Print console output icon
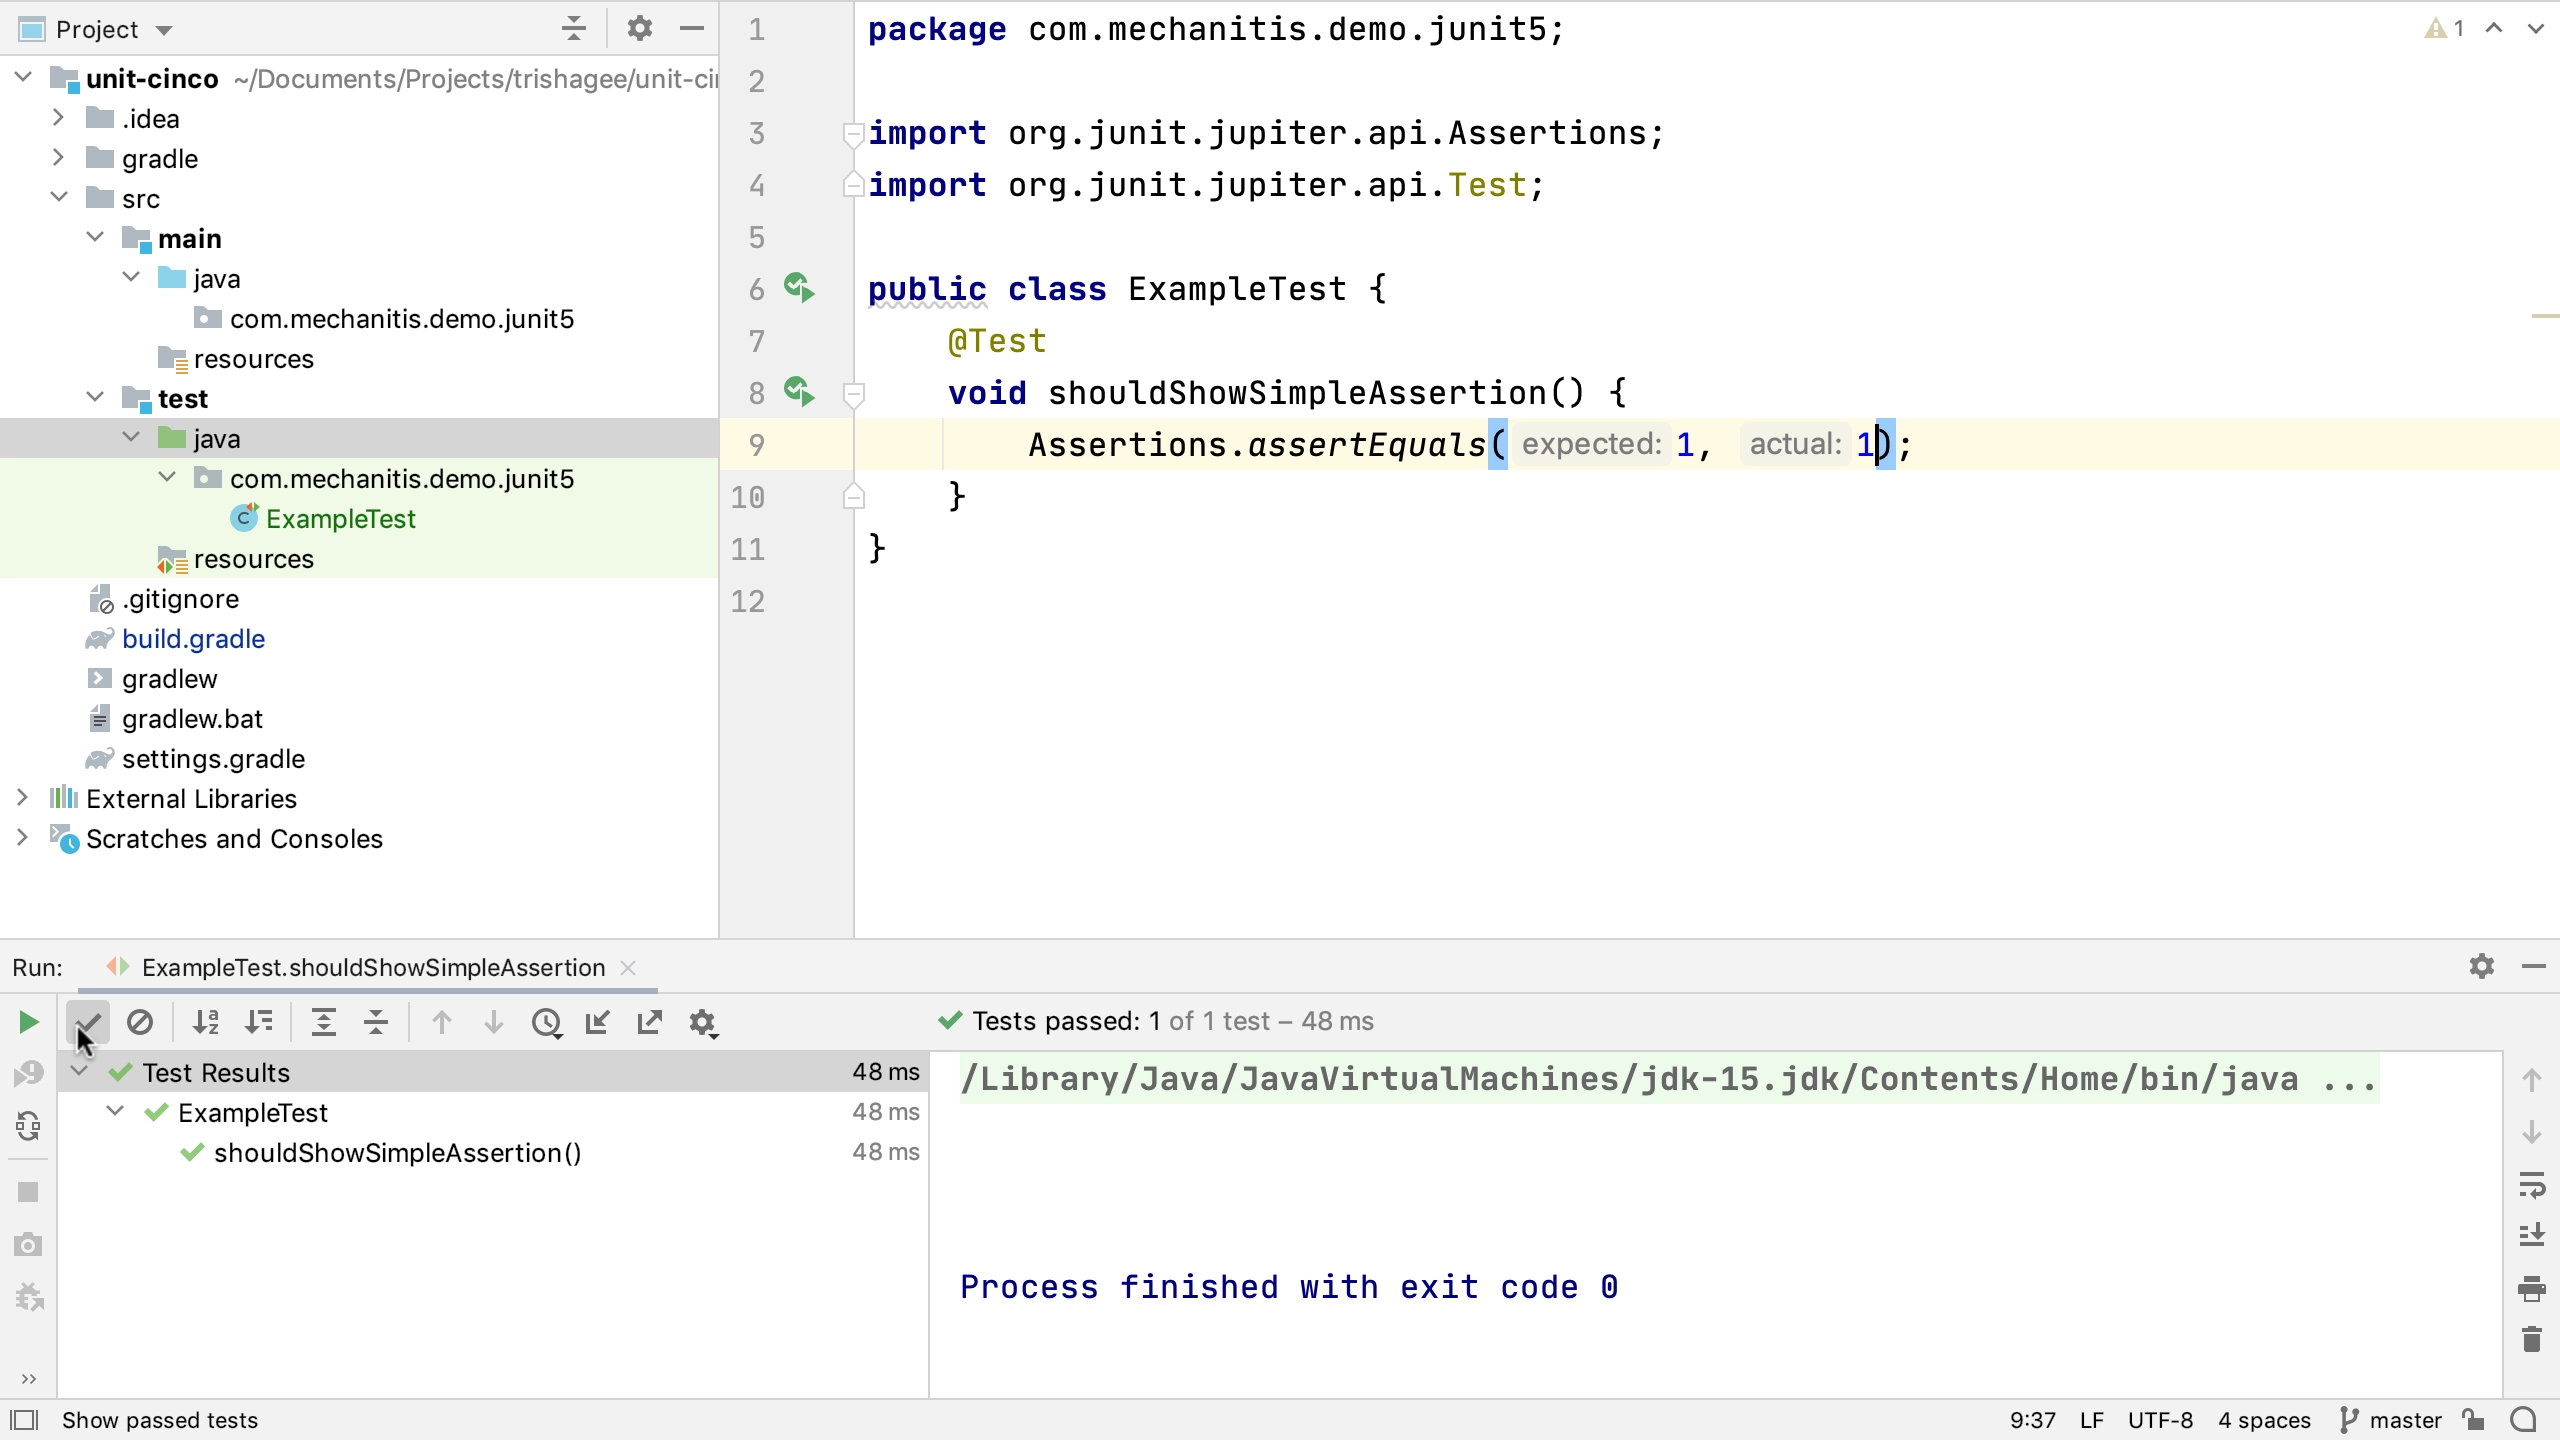2560x1440 pixels. pyautogui.click(x=2532, y=1288)
